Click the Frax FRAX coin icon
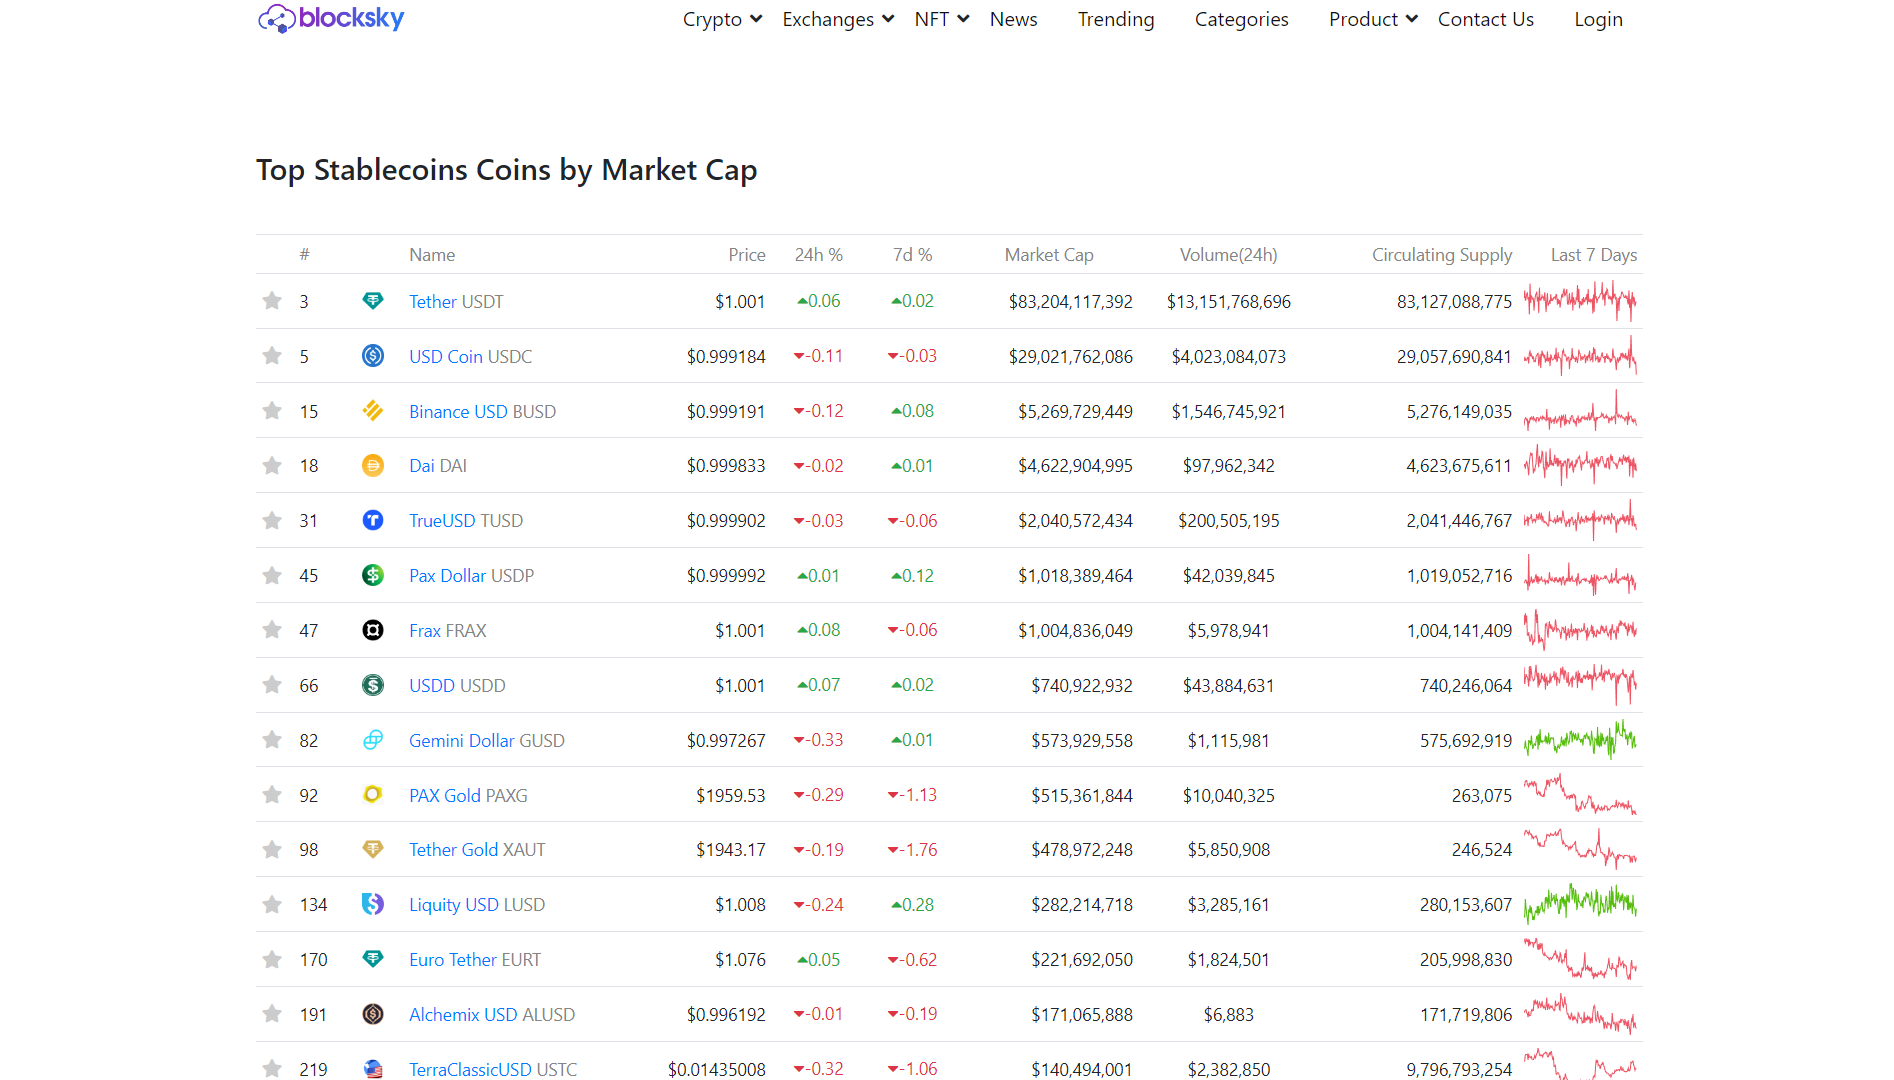The image size is (1894, 1080). click(373, 630)
